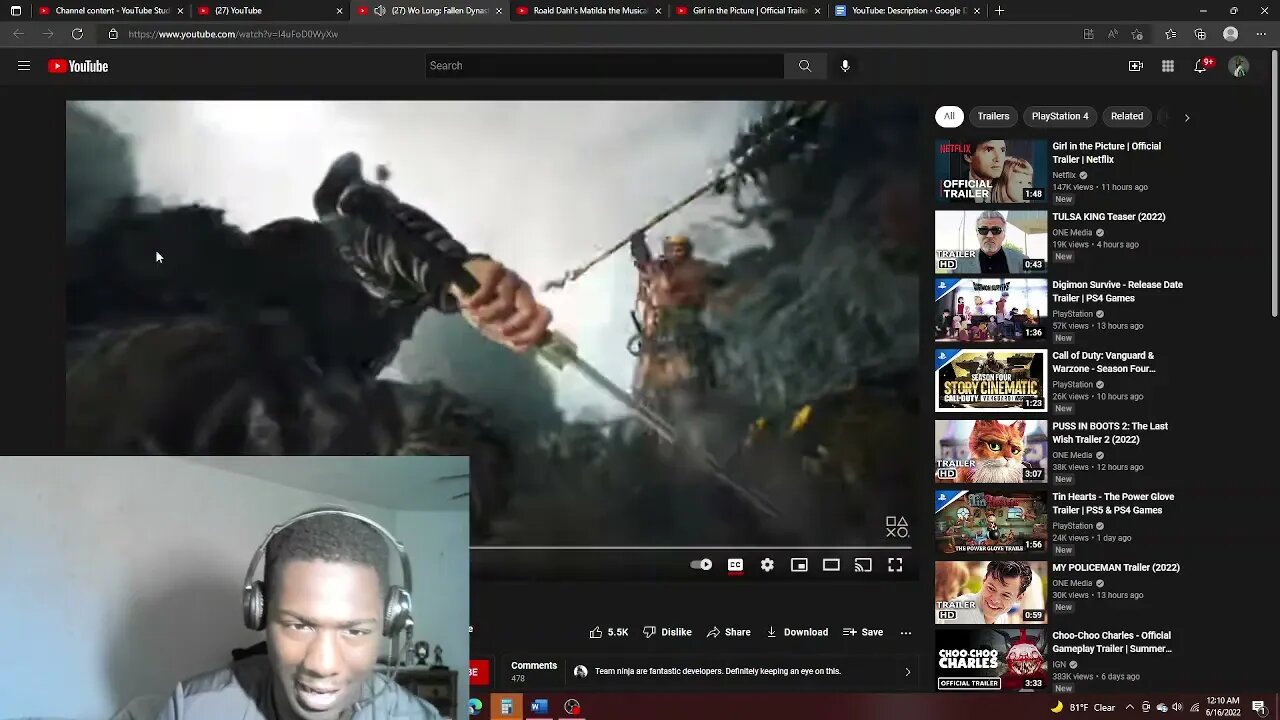
Task: Open PUSS IN BOOTS 2 trailer title
Action: (1110, 433)
